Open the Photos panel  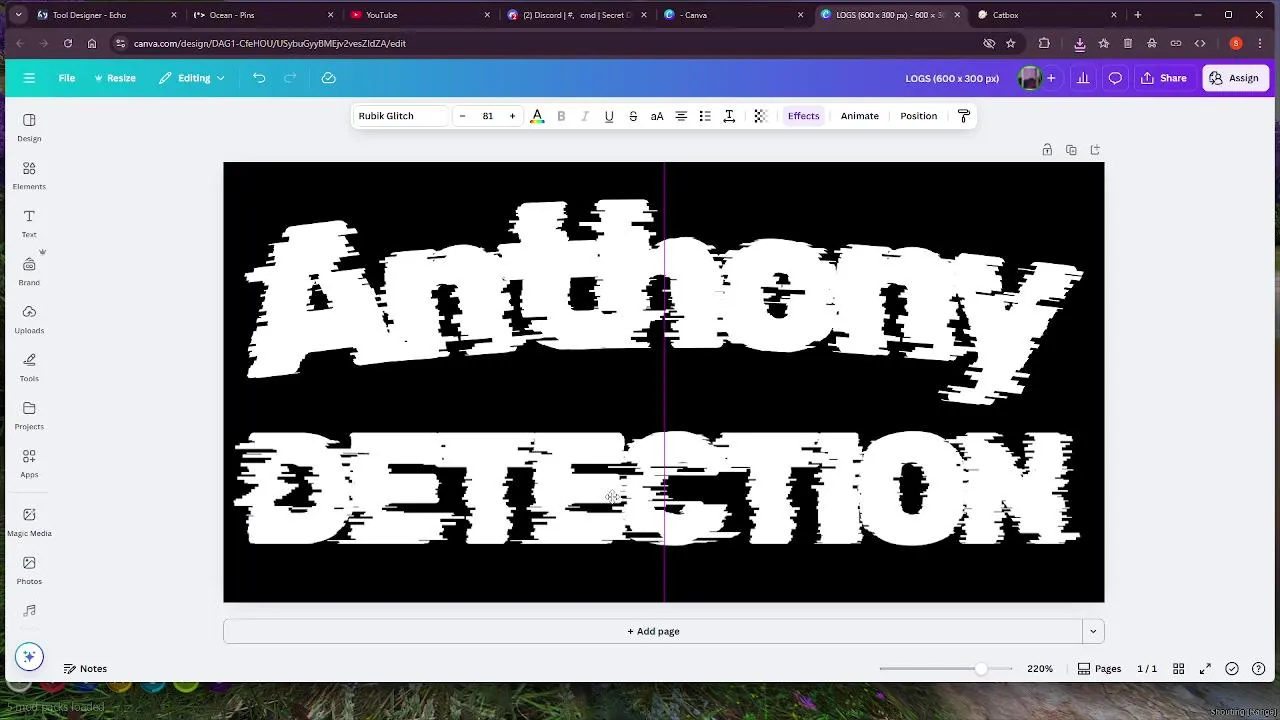pos(29,570)
